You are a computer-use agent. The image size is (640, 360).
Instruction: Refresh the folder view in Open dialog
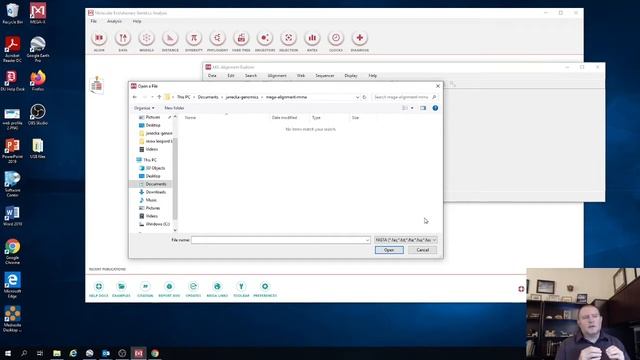click(364, 97)
